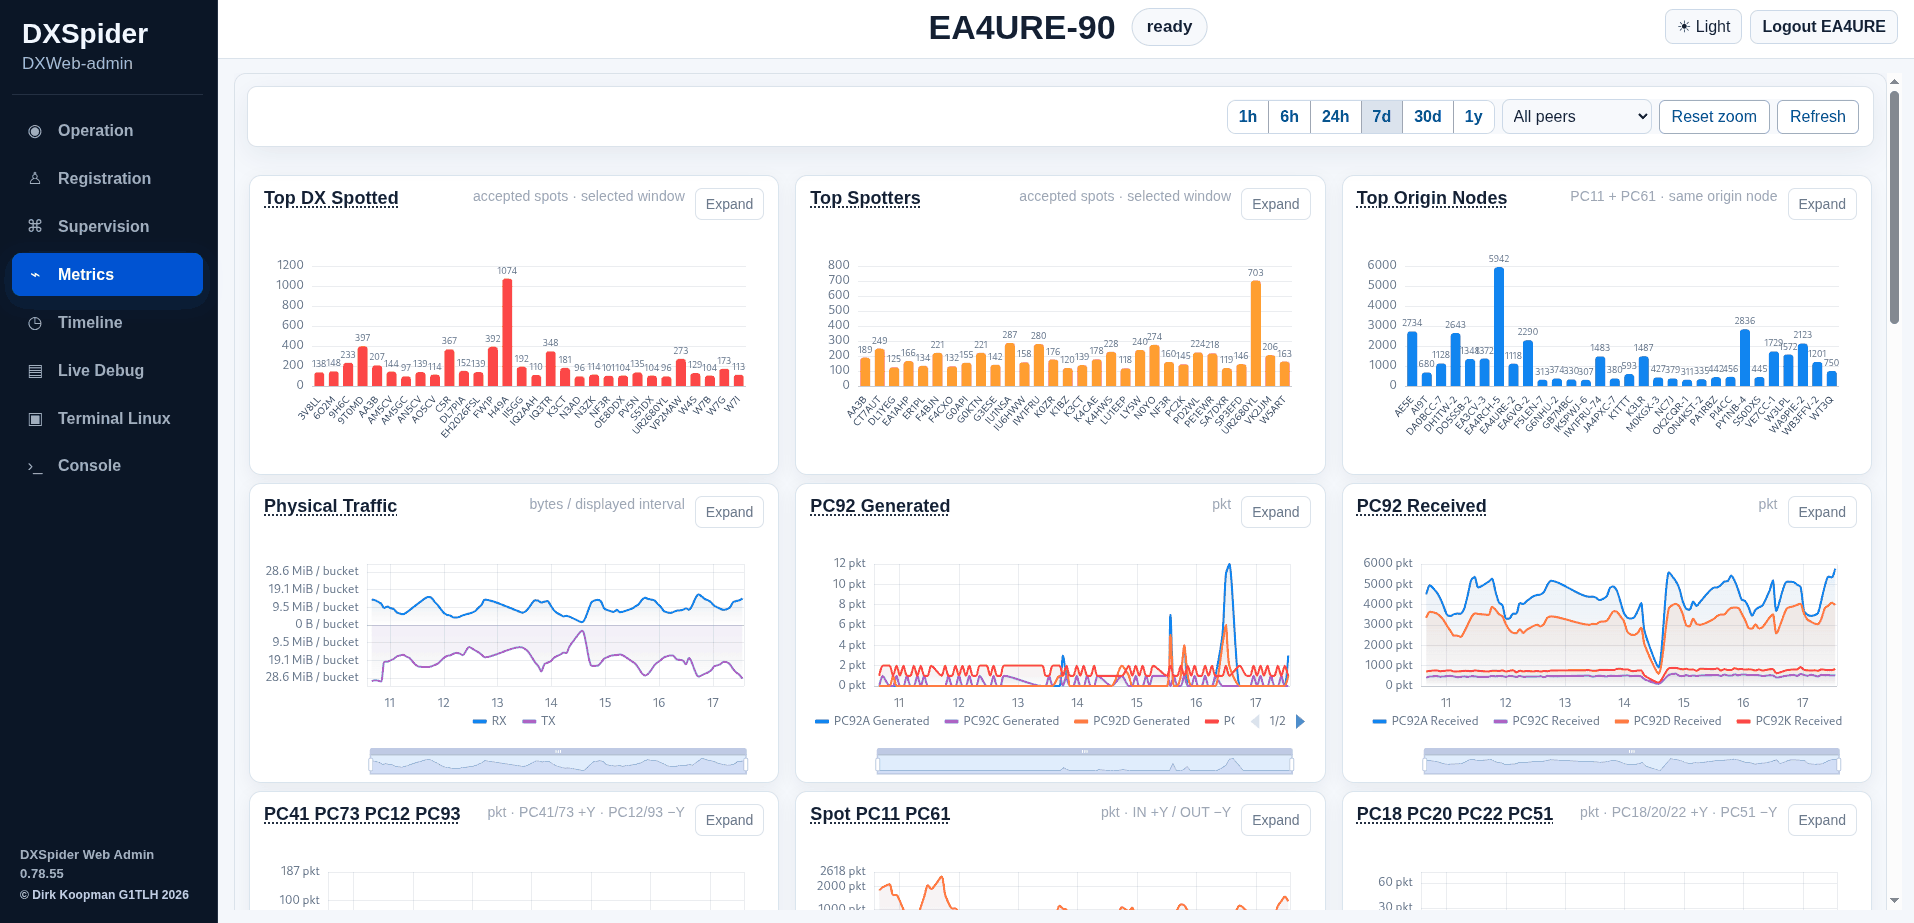Toggle the TX series in Physical Traffic legend
Viewport: 1914px width, 923px height.
[x=538, y=721]
